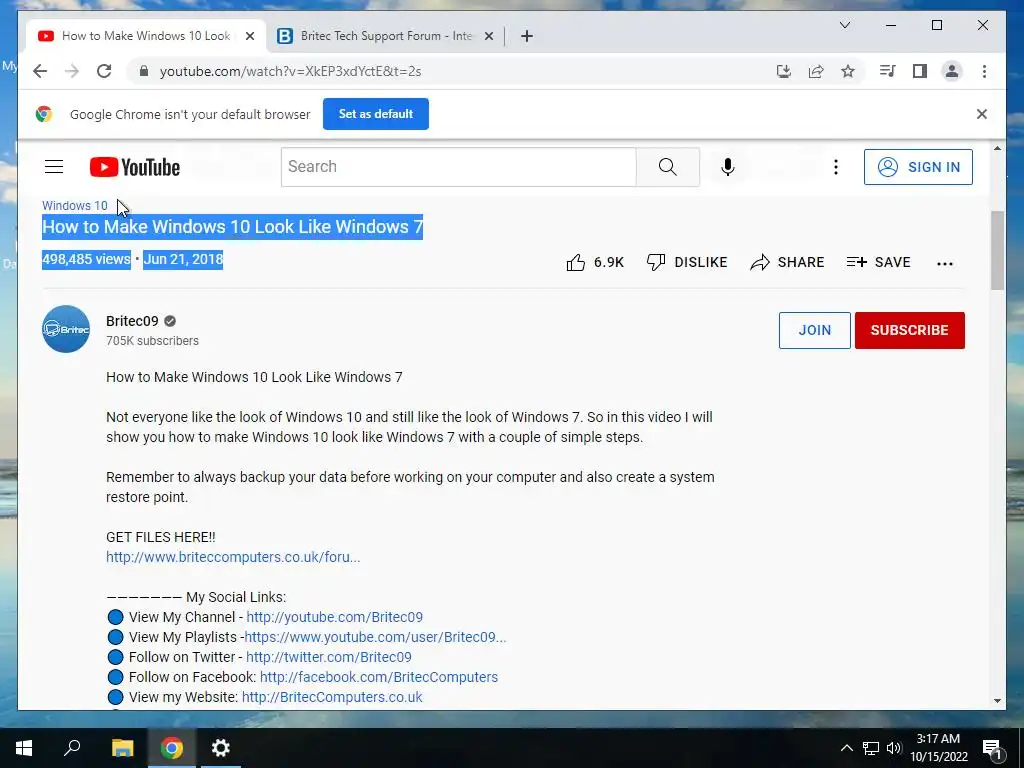Open the tab search chevron in title bar

tap(844, 25)
